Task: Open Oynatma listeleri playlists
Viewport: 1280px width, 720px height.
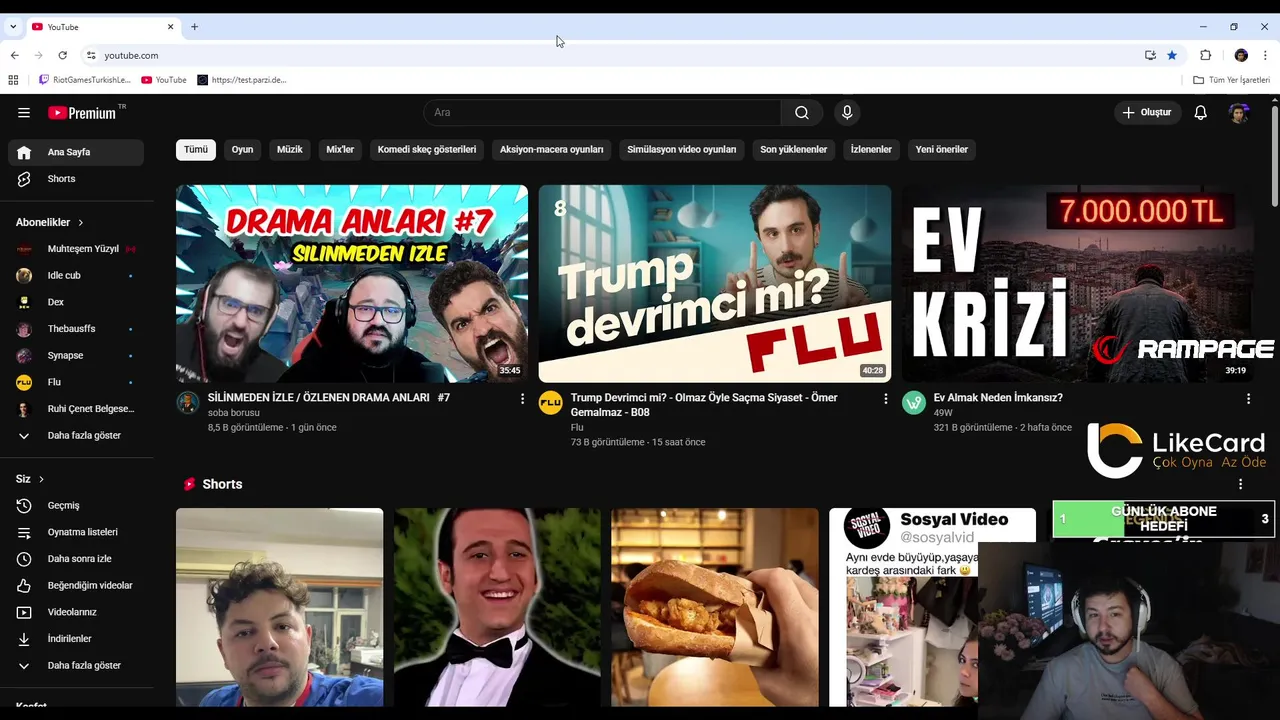Action: click(76, 532)
